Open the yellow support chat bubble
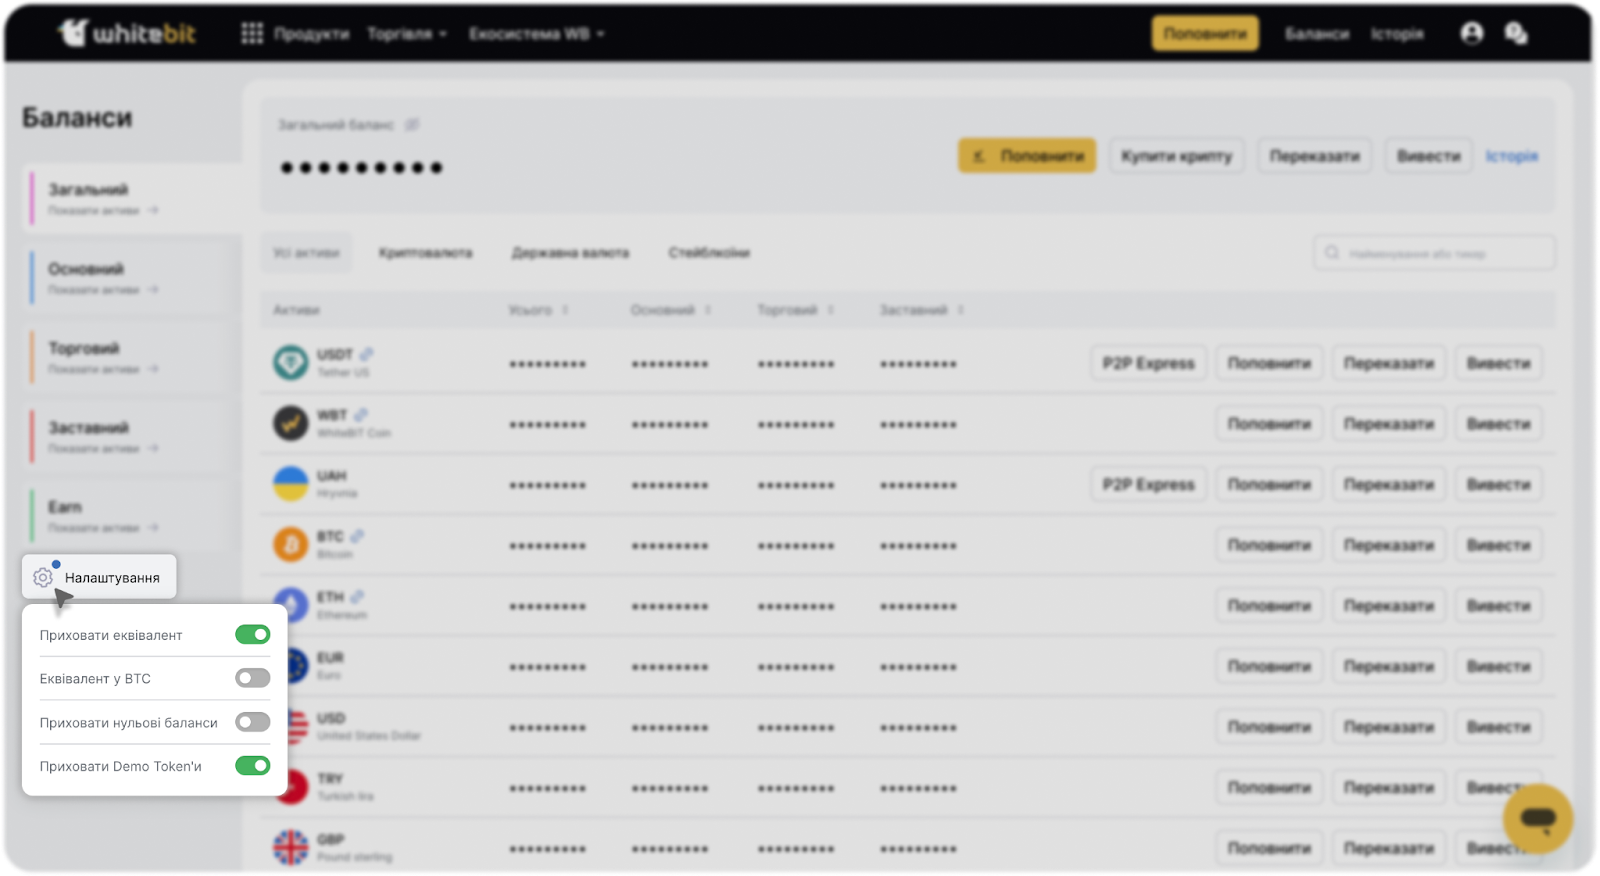Image resolution: width=1600 pixels, height=876 pixels. (1537, 819)
